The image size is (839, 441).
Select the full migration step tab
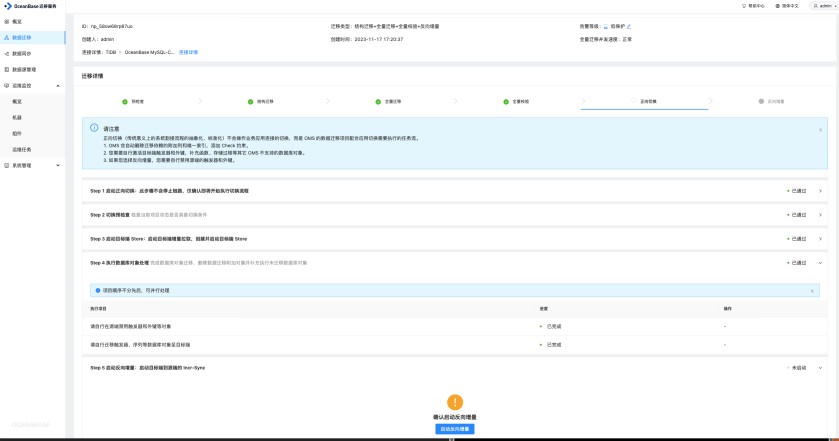[x=388, y=101]
